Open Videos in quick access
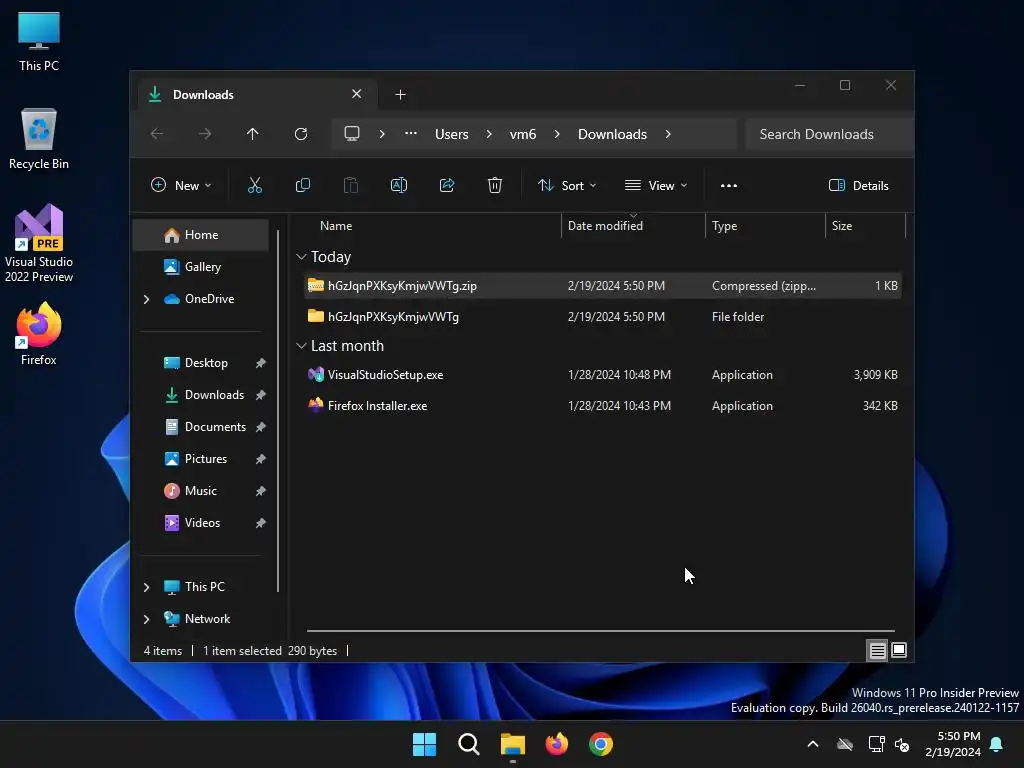 (x=200, y=523)
